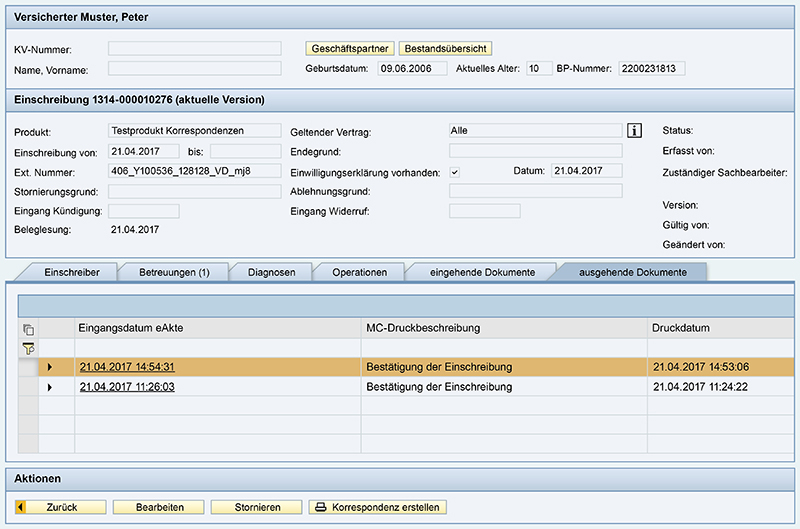Switch to the Betreuungen (1) tab
The width and height of the screenshot is (800, 529).
(174, 272)
